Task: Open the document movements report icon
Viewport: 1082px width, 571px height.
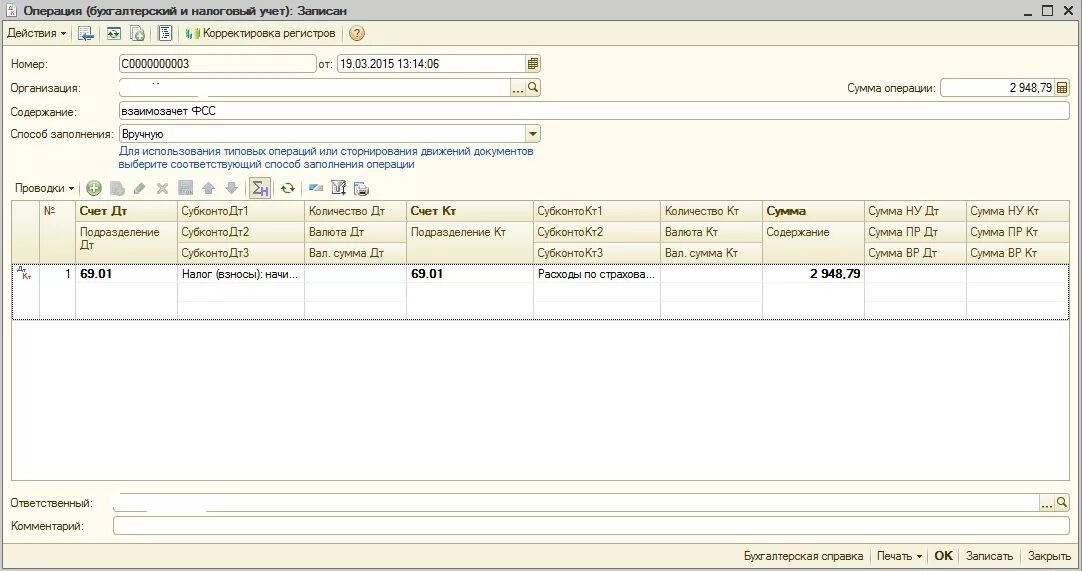Action: (165, 33)
